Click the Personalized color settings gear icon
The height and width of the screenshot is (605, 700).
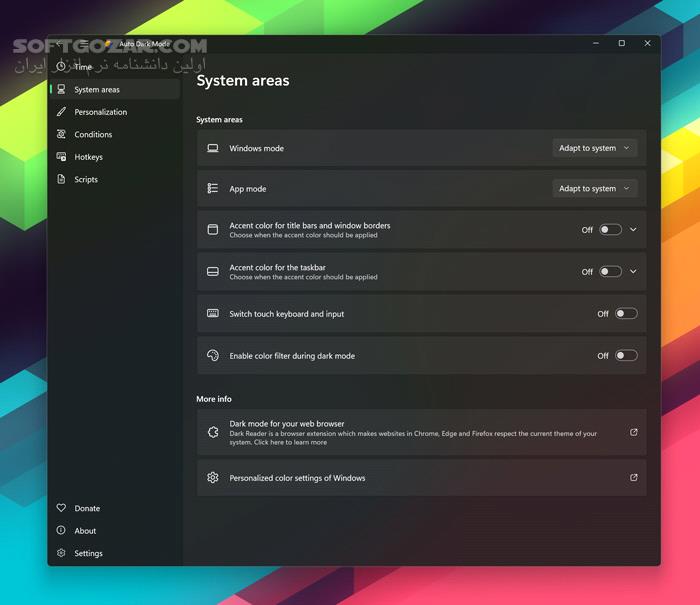[213, 477]
